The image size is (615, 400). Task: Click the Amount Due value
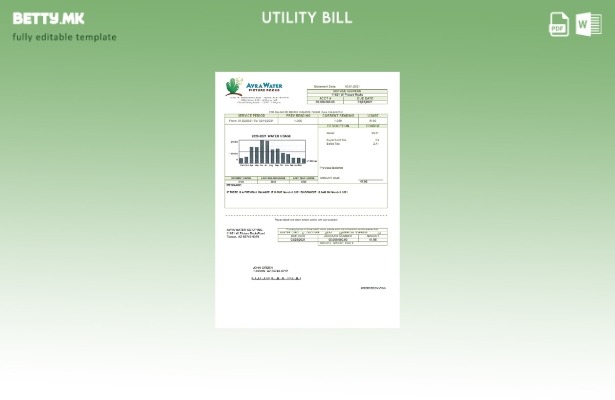click(363, 181)
